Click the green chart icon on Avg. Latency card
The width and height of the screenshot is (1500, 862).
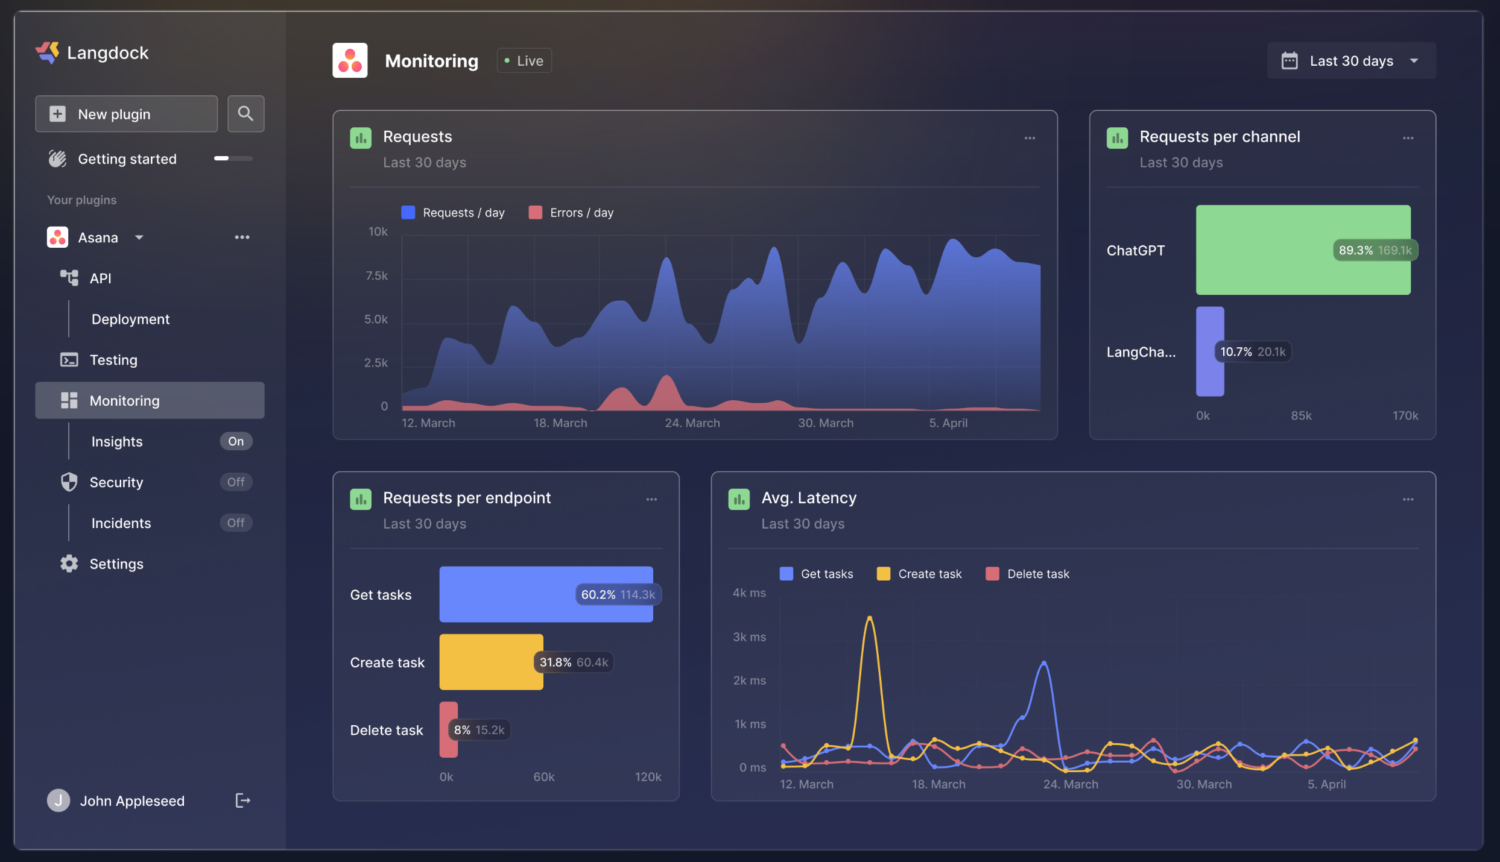click(x=739, y=499)
